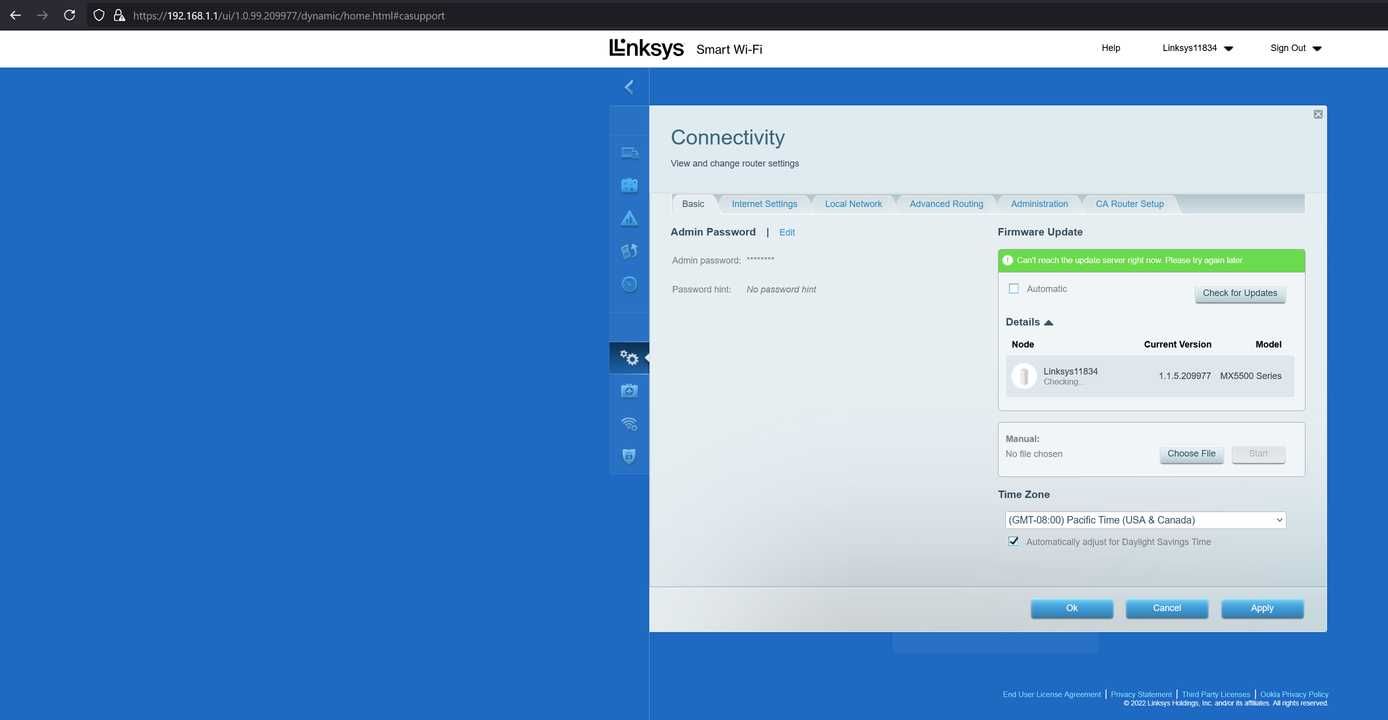1388x720 pixels.
Task: Open the Sign Out dropdown
Action: pyautogui.click(x=1296, y=48)
